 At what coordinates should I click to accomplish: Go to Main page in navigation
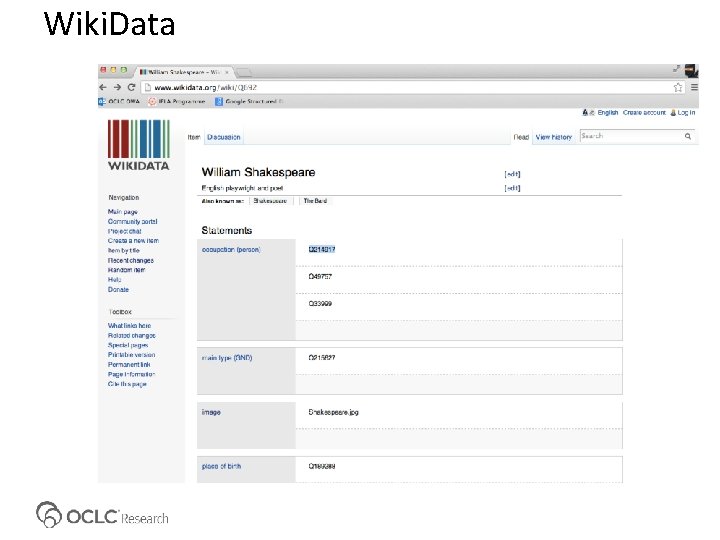(123, 212)
